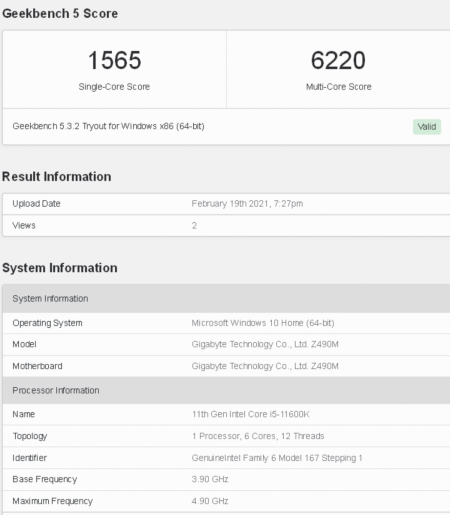
Task: Click the Result Information heading
Action: pos(57,177)
